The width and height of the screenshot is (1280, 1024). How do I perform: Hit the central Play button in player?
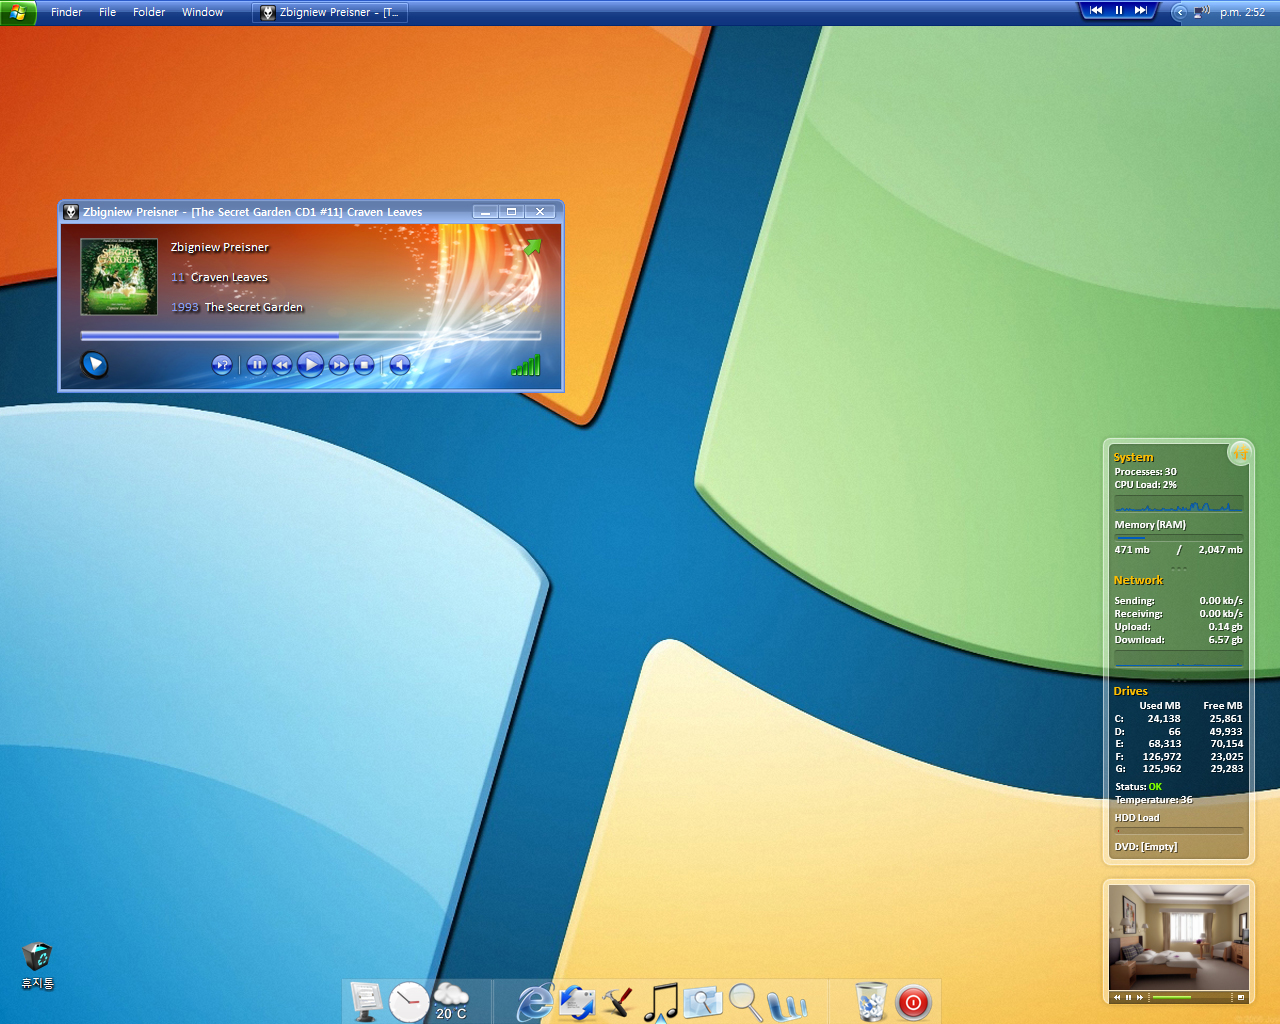pos(310,364)
